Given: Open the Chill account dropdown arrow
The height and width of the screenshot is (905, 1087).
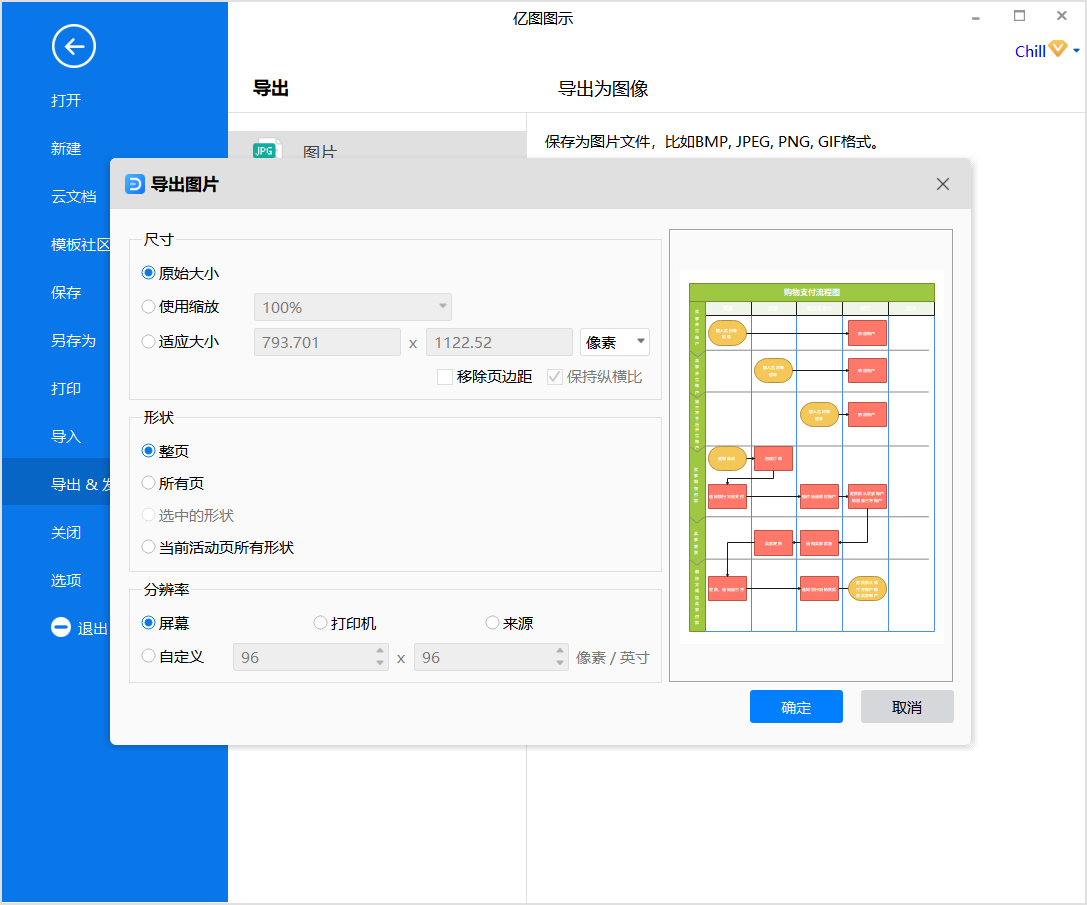Looking at the screenshot, I should pyautogui.click(x=1076, y=50).
